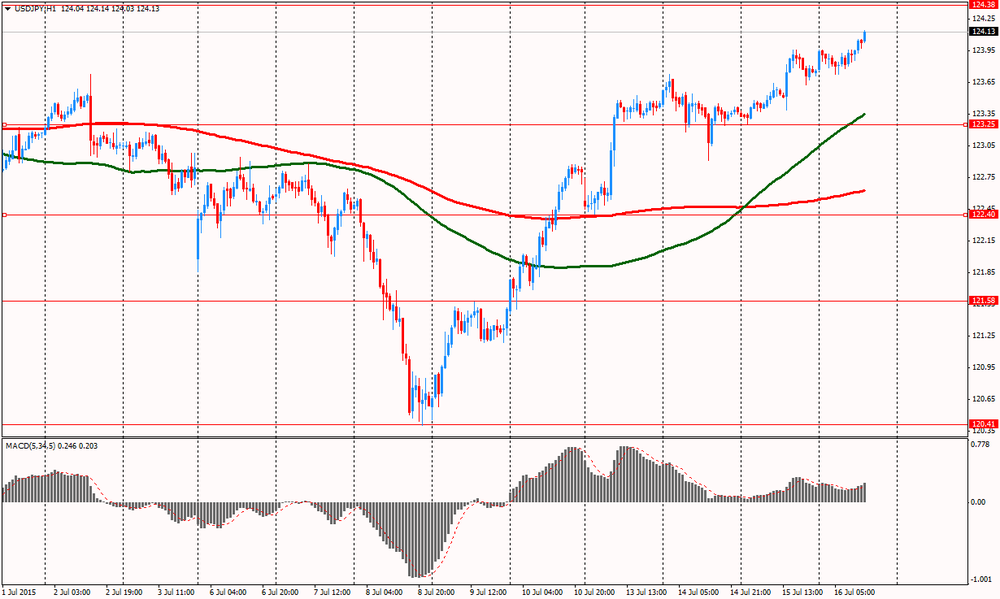
Task: Click the 122.15 price axis value
Action: pyautogui.click(x=983, y=240)
